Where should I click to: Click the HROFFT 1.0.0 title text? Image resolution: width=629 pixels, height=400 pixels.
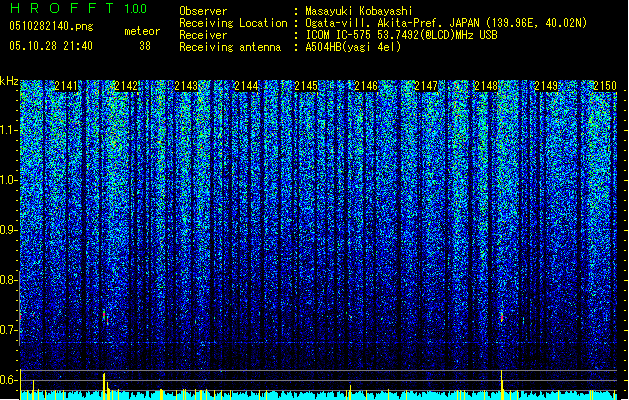pyautogui.click(x=79, y=8)
